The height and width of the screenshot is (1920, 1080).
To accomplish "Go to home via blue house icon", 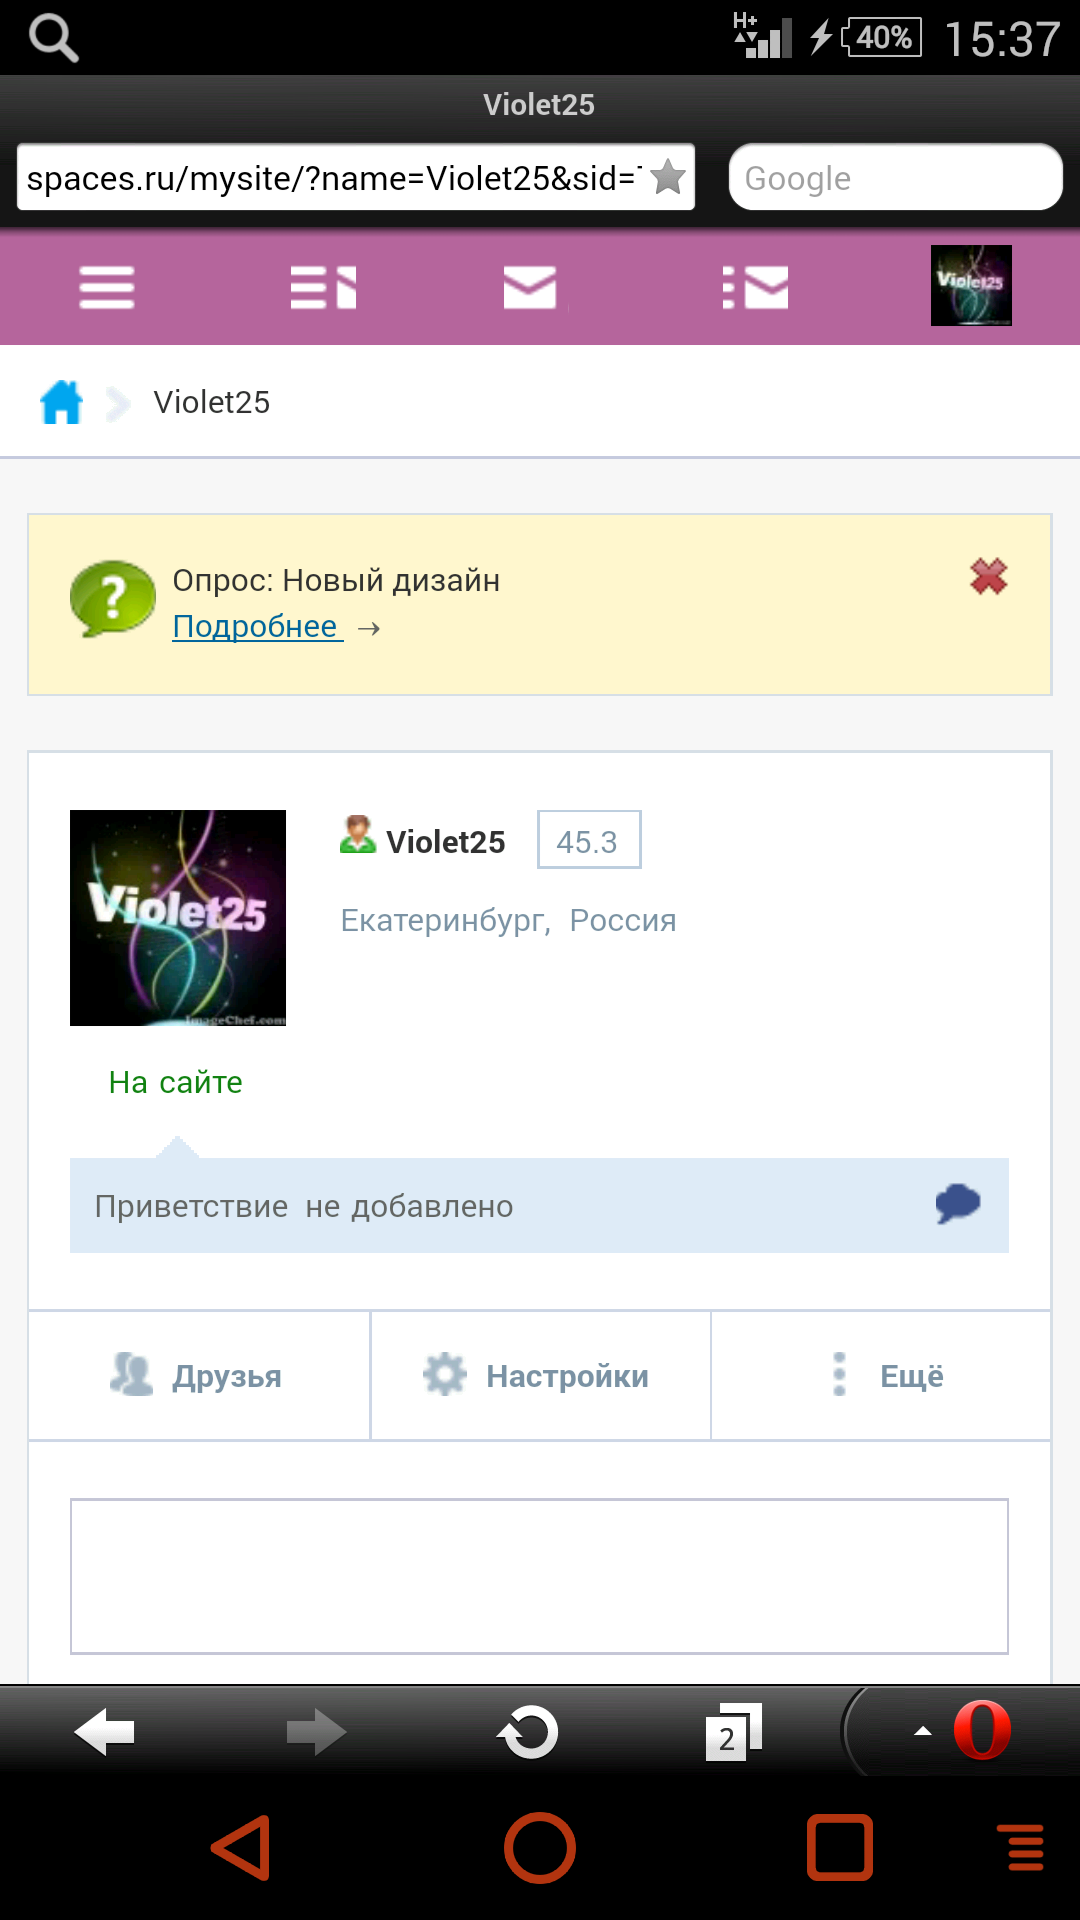I will (62, 402).
